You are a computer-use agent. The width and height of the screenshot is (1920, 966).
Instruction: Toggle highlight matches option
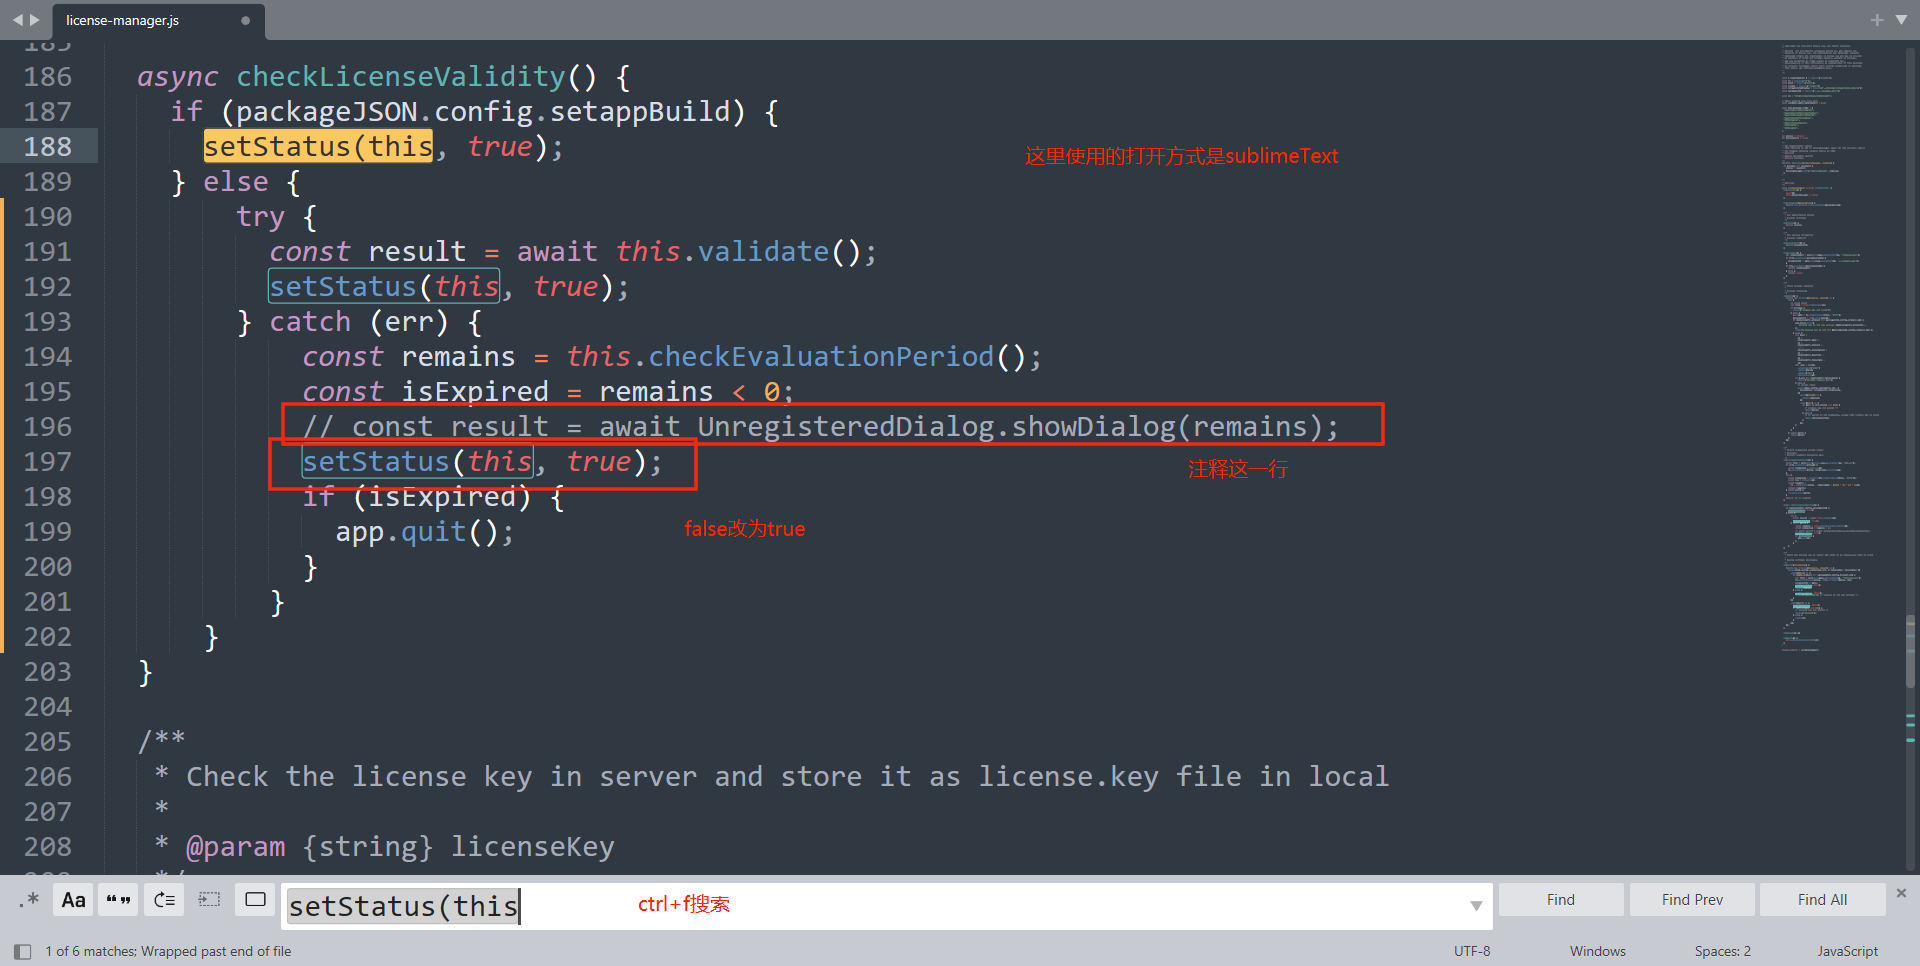coord(255,900)
